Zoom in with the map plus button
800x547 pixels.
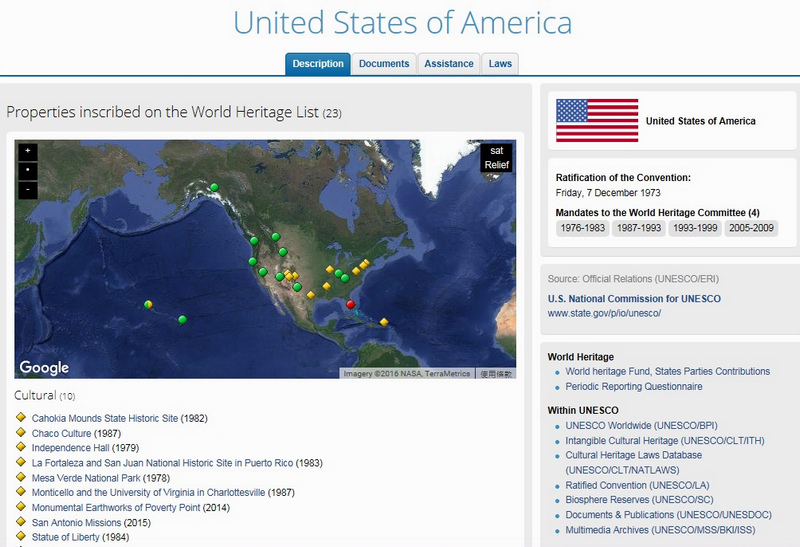(28, 151)
